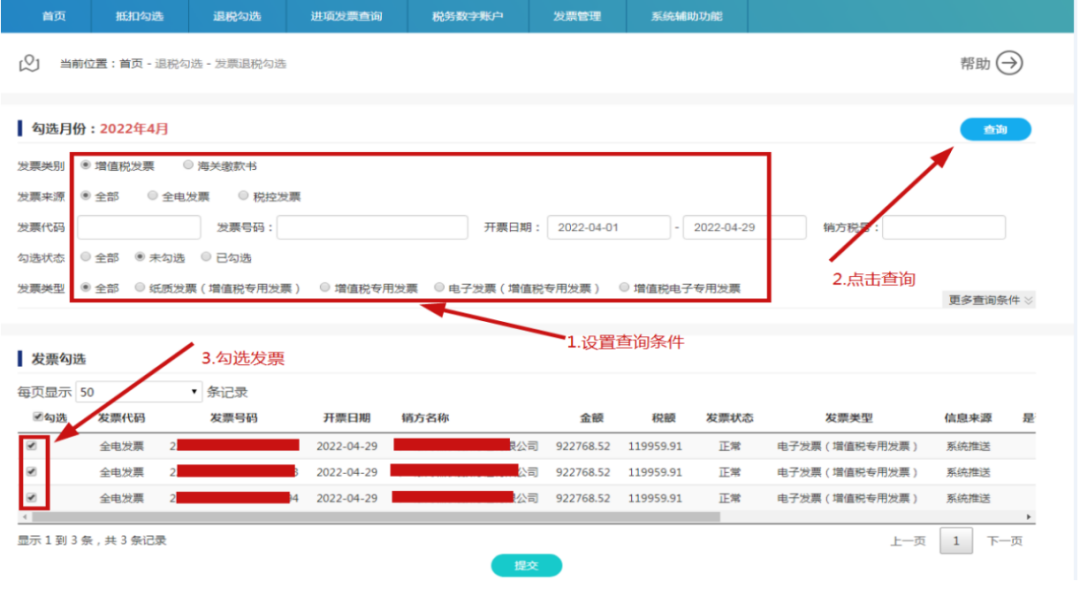The image size is (1080, 589).
Task: Expand 更多查询条件 for more filters
Action: point(987,300)
